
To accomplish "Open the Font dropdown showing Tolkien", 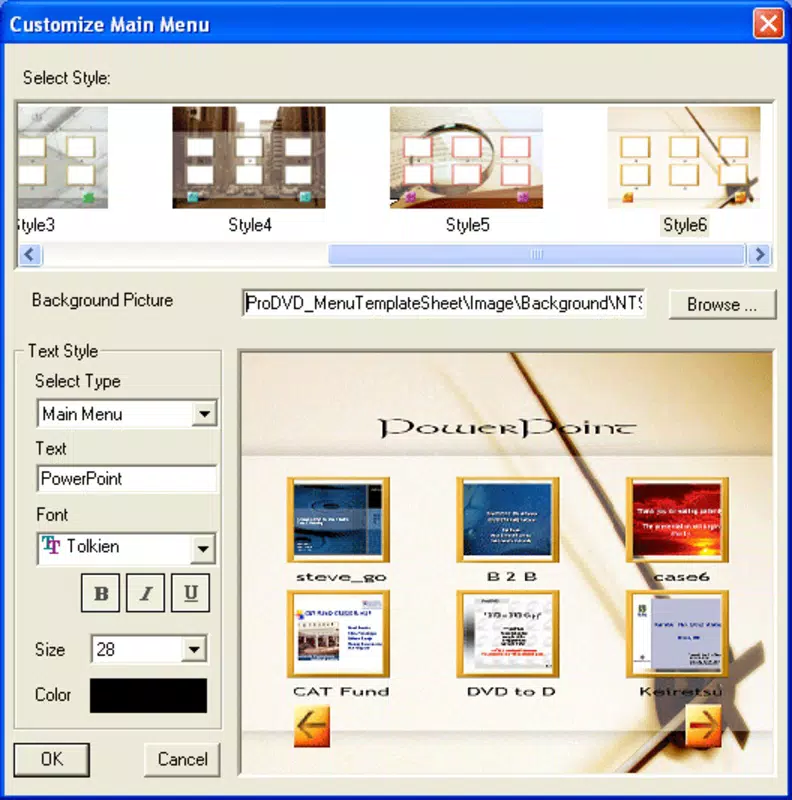I will (203, 548).
